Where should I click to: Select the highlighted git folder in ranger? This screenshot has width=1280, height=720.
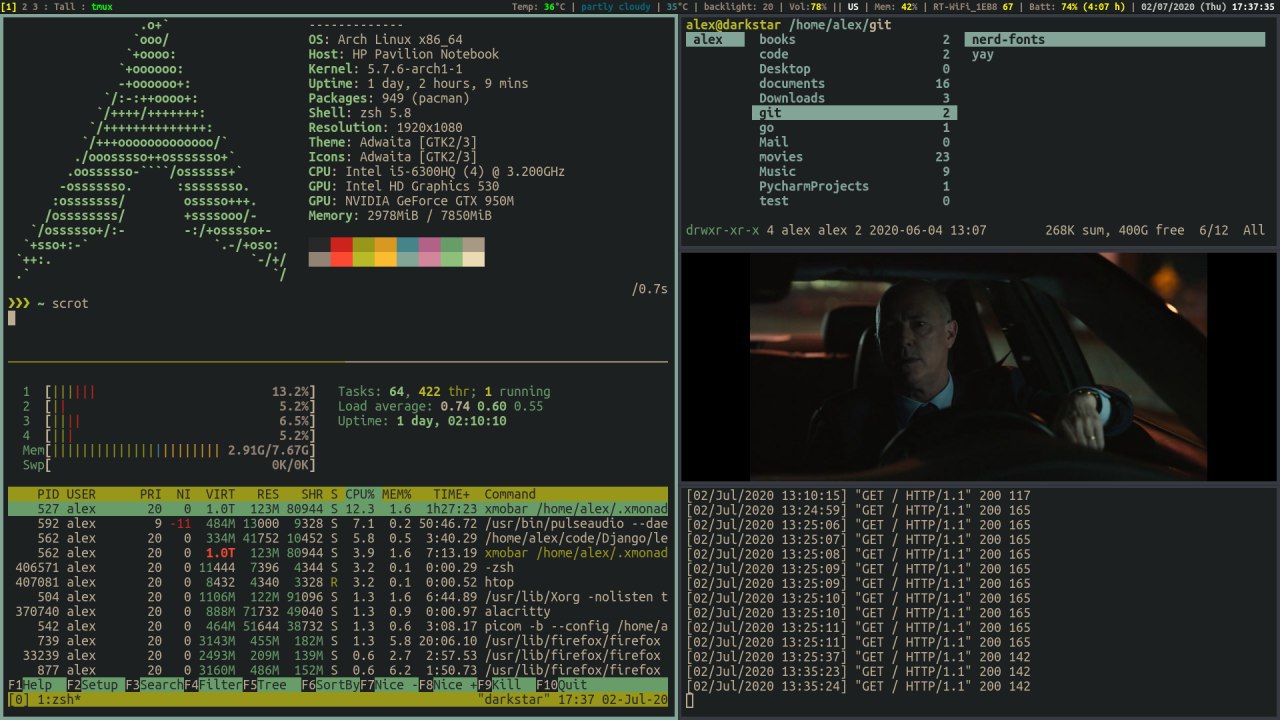pos(854,113)
